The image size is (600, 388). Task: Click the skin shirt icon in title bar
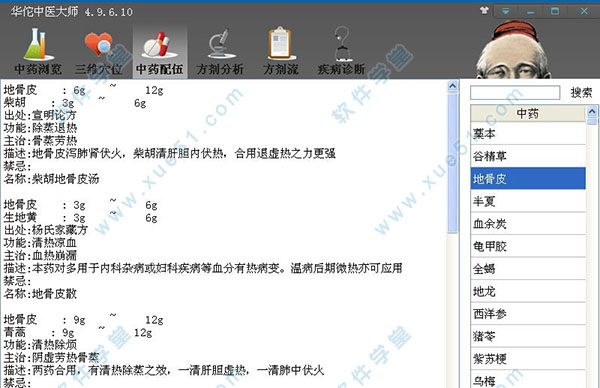[x=484, y=11]
